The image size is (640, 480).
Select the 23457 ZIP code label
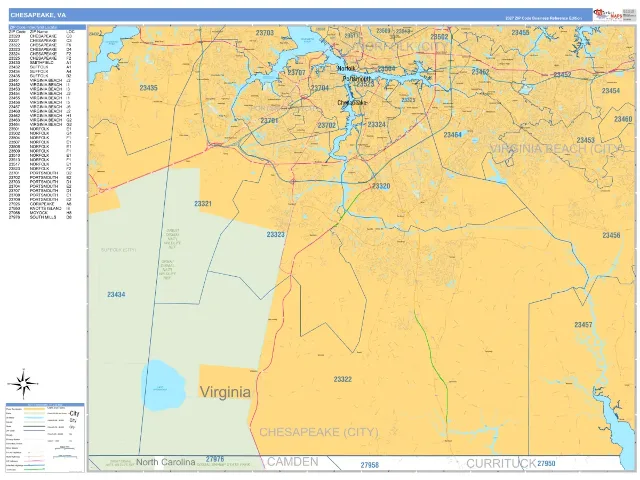click(x=583, y=324)
